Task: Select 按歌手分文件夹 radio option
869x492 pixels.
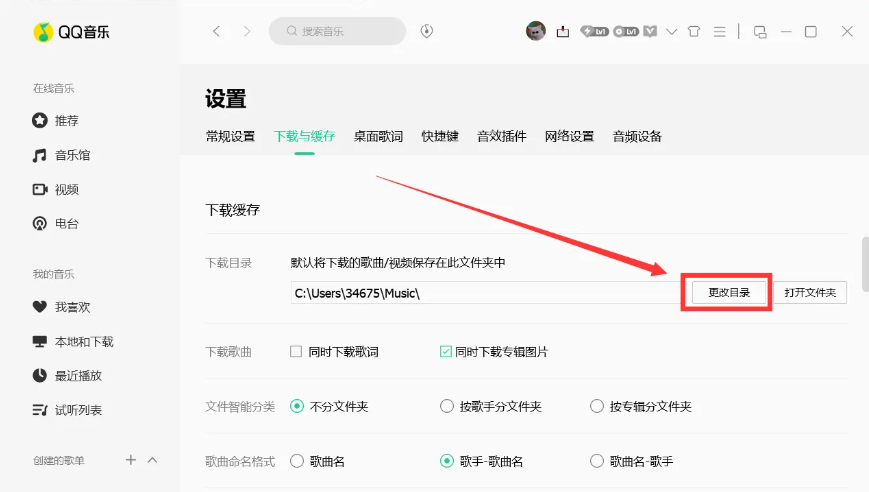Action: (x=447, y=407)
